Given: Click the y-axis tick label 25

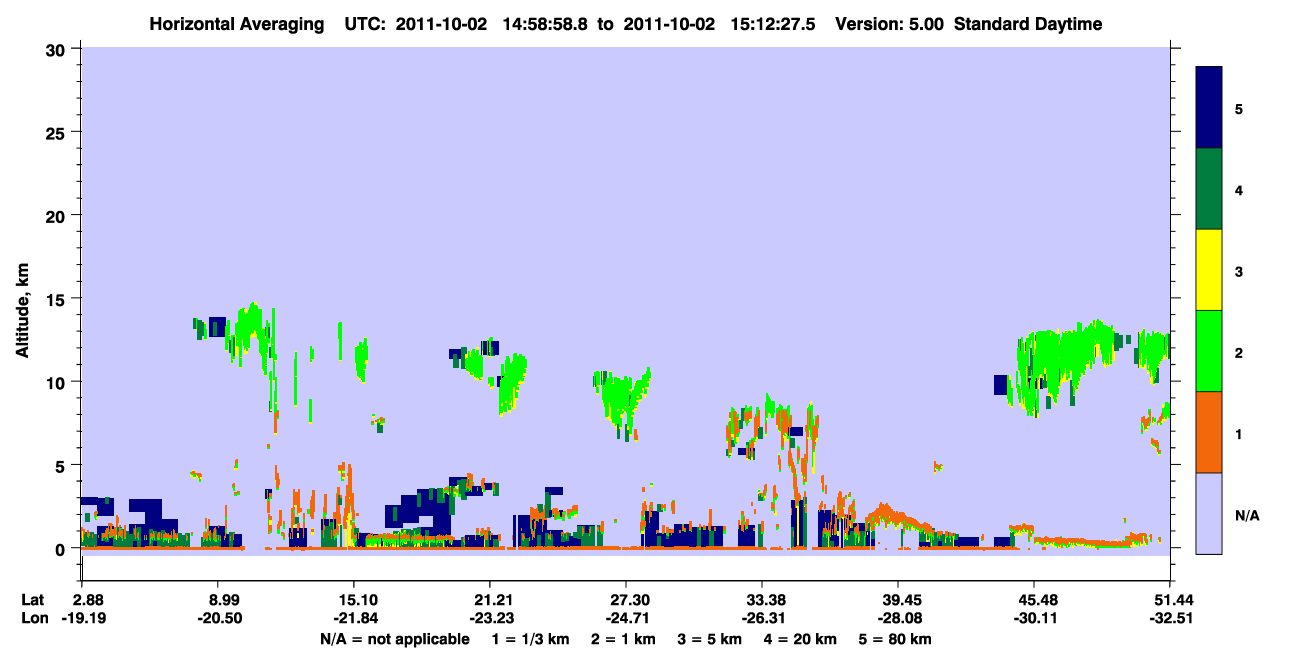Looking at the screenshot, I should tap(58, 132).
